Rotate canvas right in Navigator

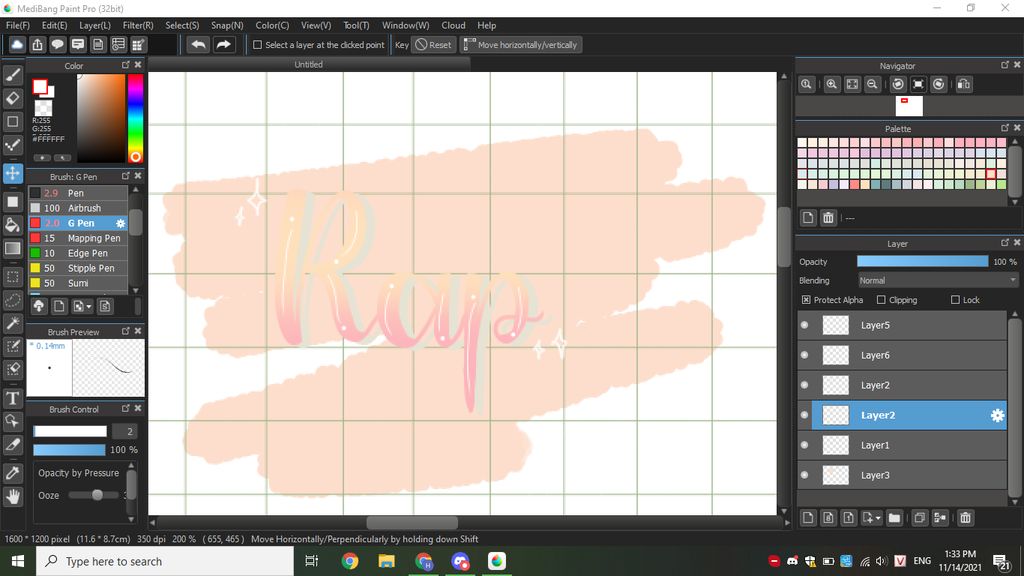tap(938, 84)
